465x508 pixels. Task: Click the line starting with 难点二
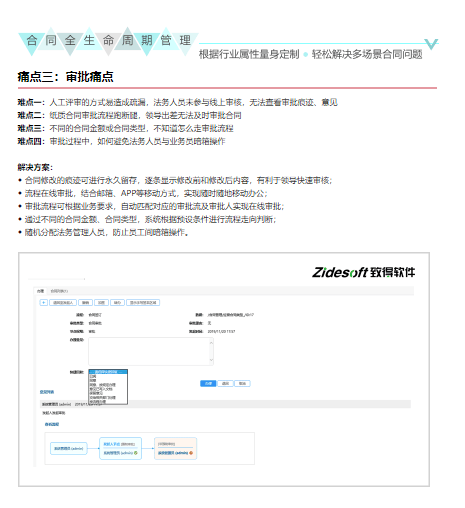pos(129,115)
